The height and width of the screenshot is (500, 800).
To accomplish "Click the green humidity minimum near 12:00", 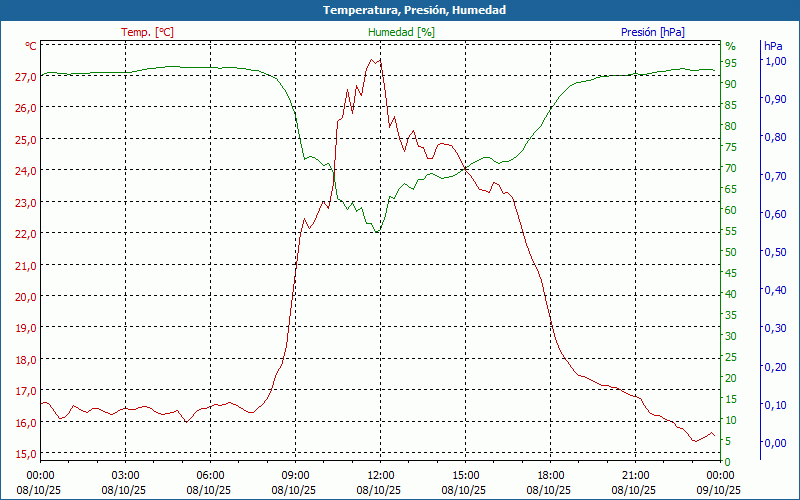I will tap(377, 232).
